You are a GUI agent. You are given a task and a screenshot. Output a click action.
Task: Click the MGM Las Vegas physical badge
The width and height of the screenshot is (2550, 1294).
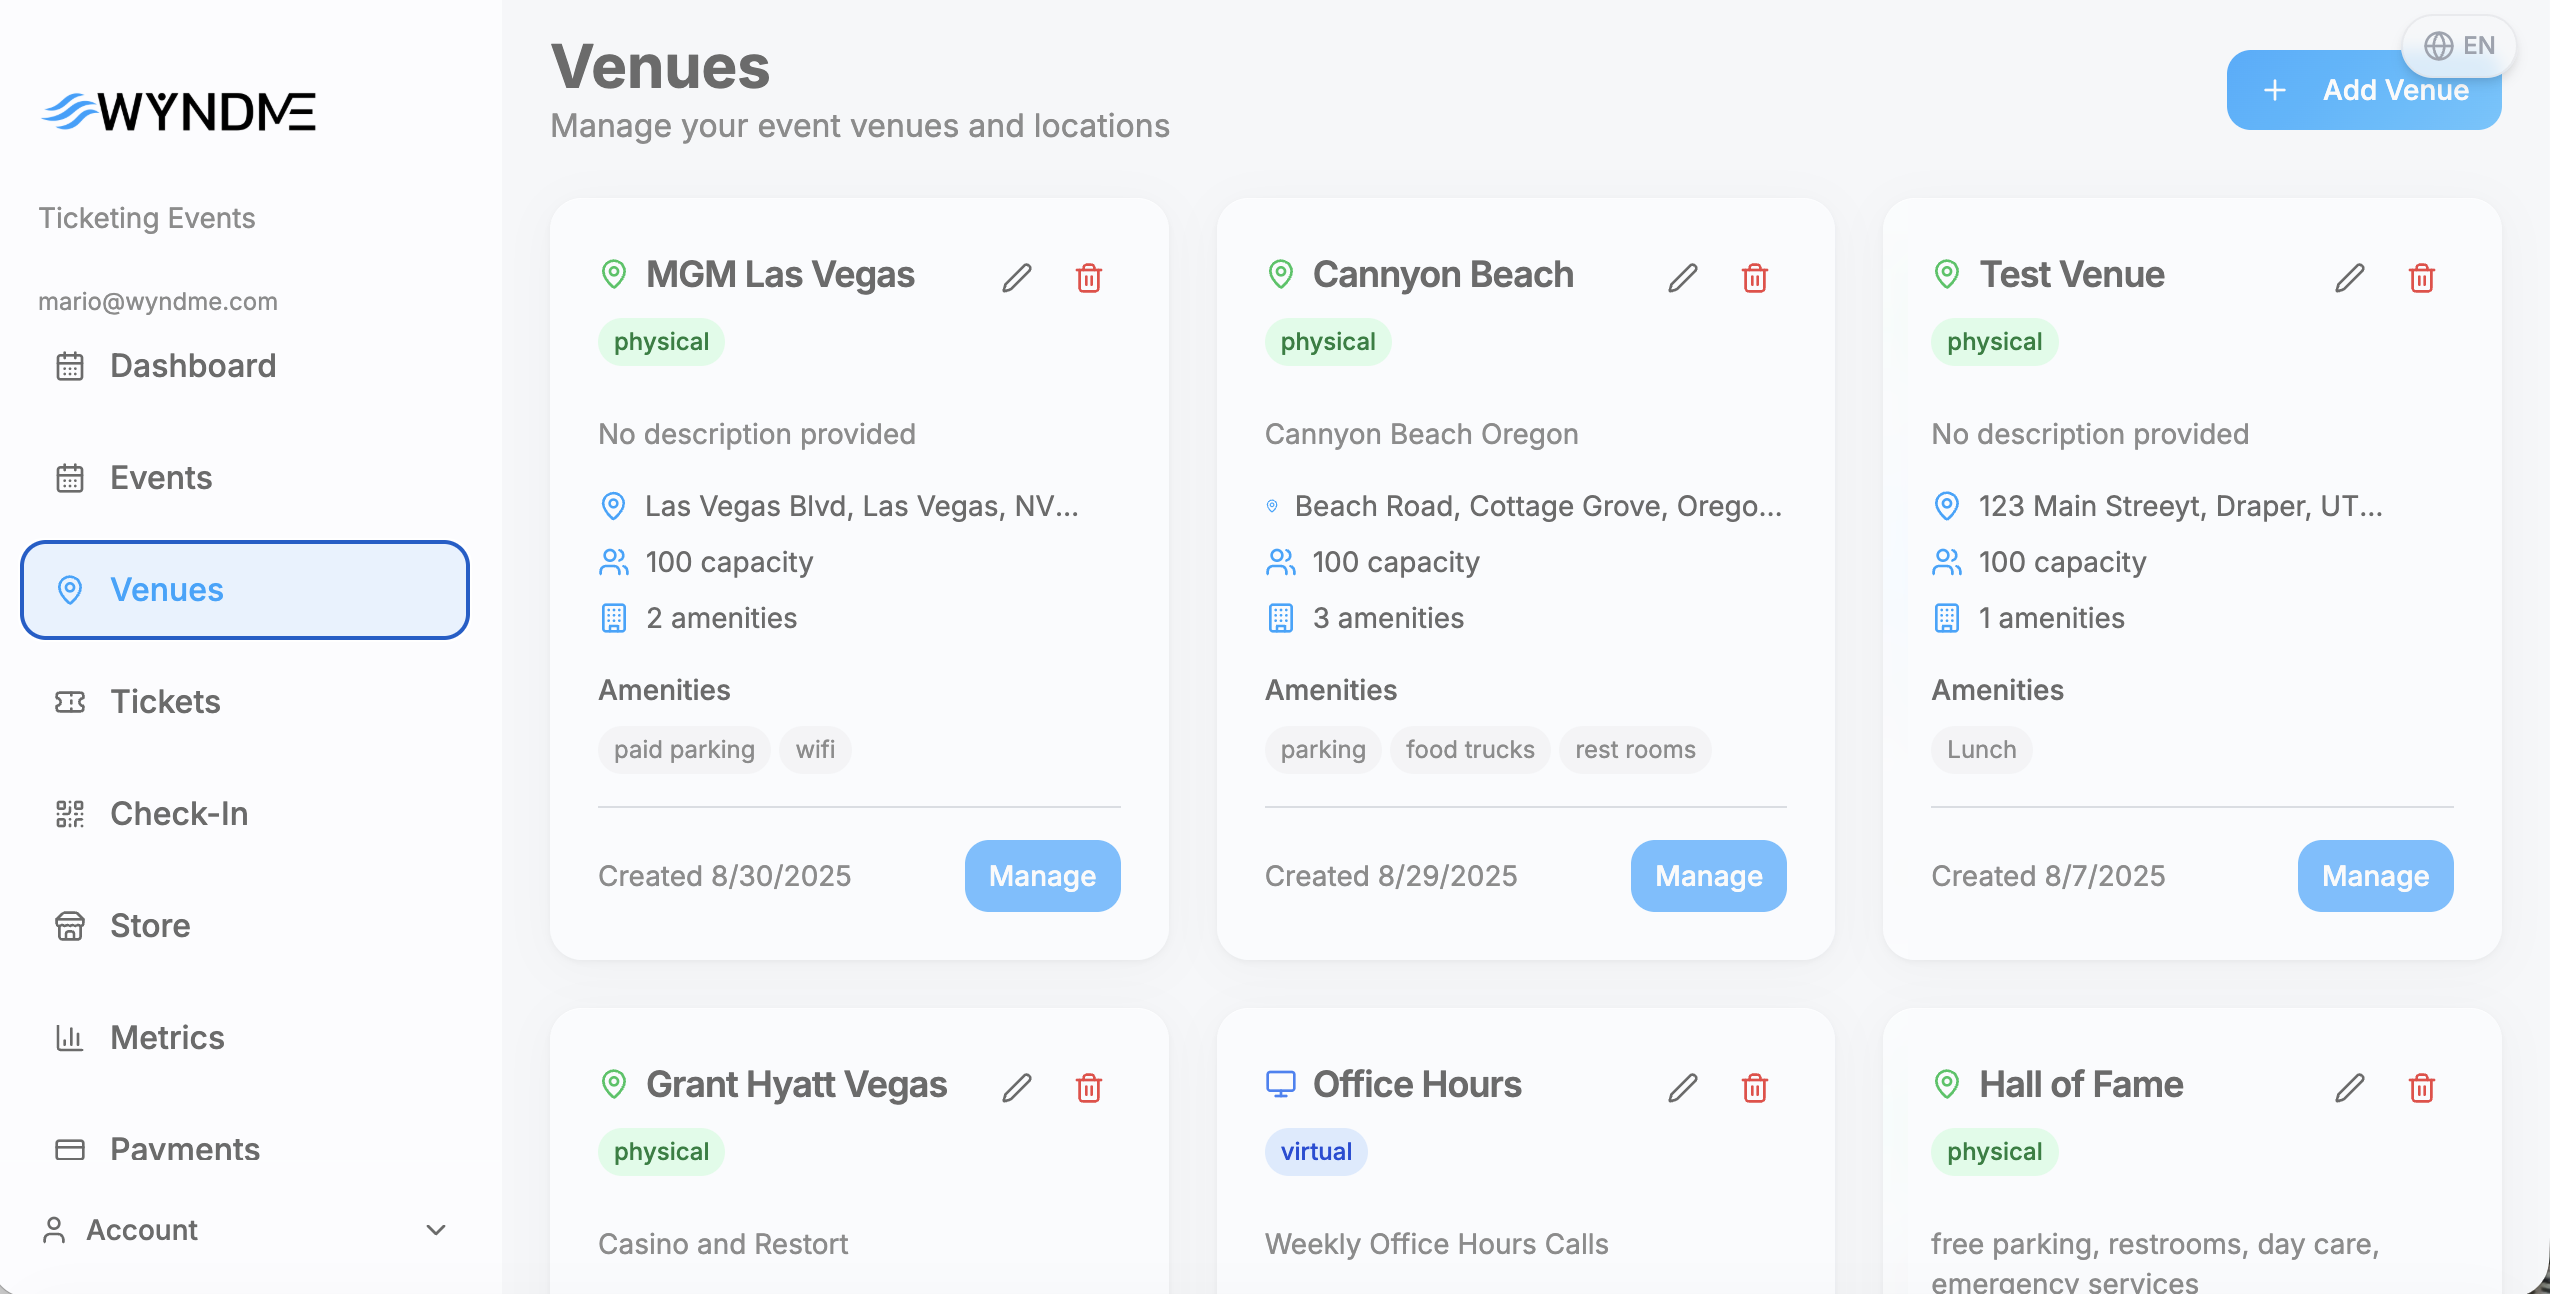coord(661,342)
